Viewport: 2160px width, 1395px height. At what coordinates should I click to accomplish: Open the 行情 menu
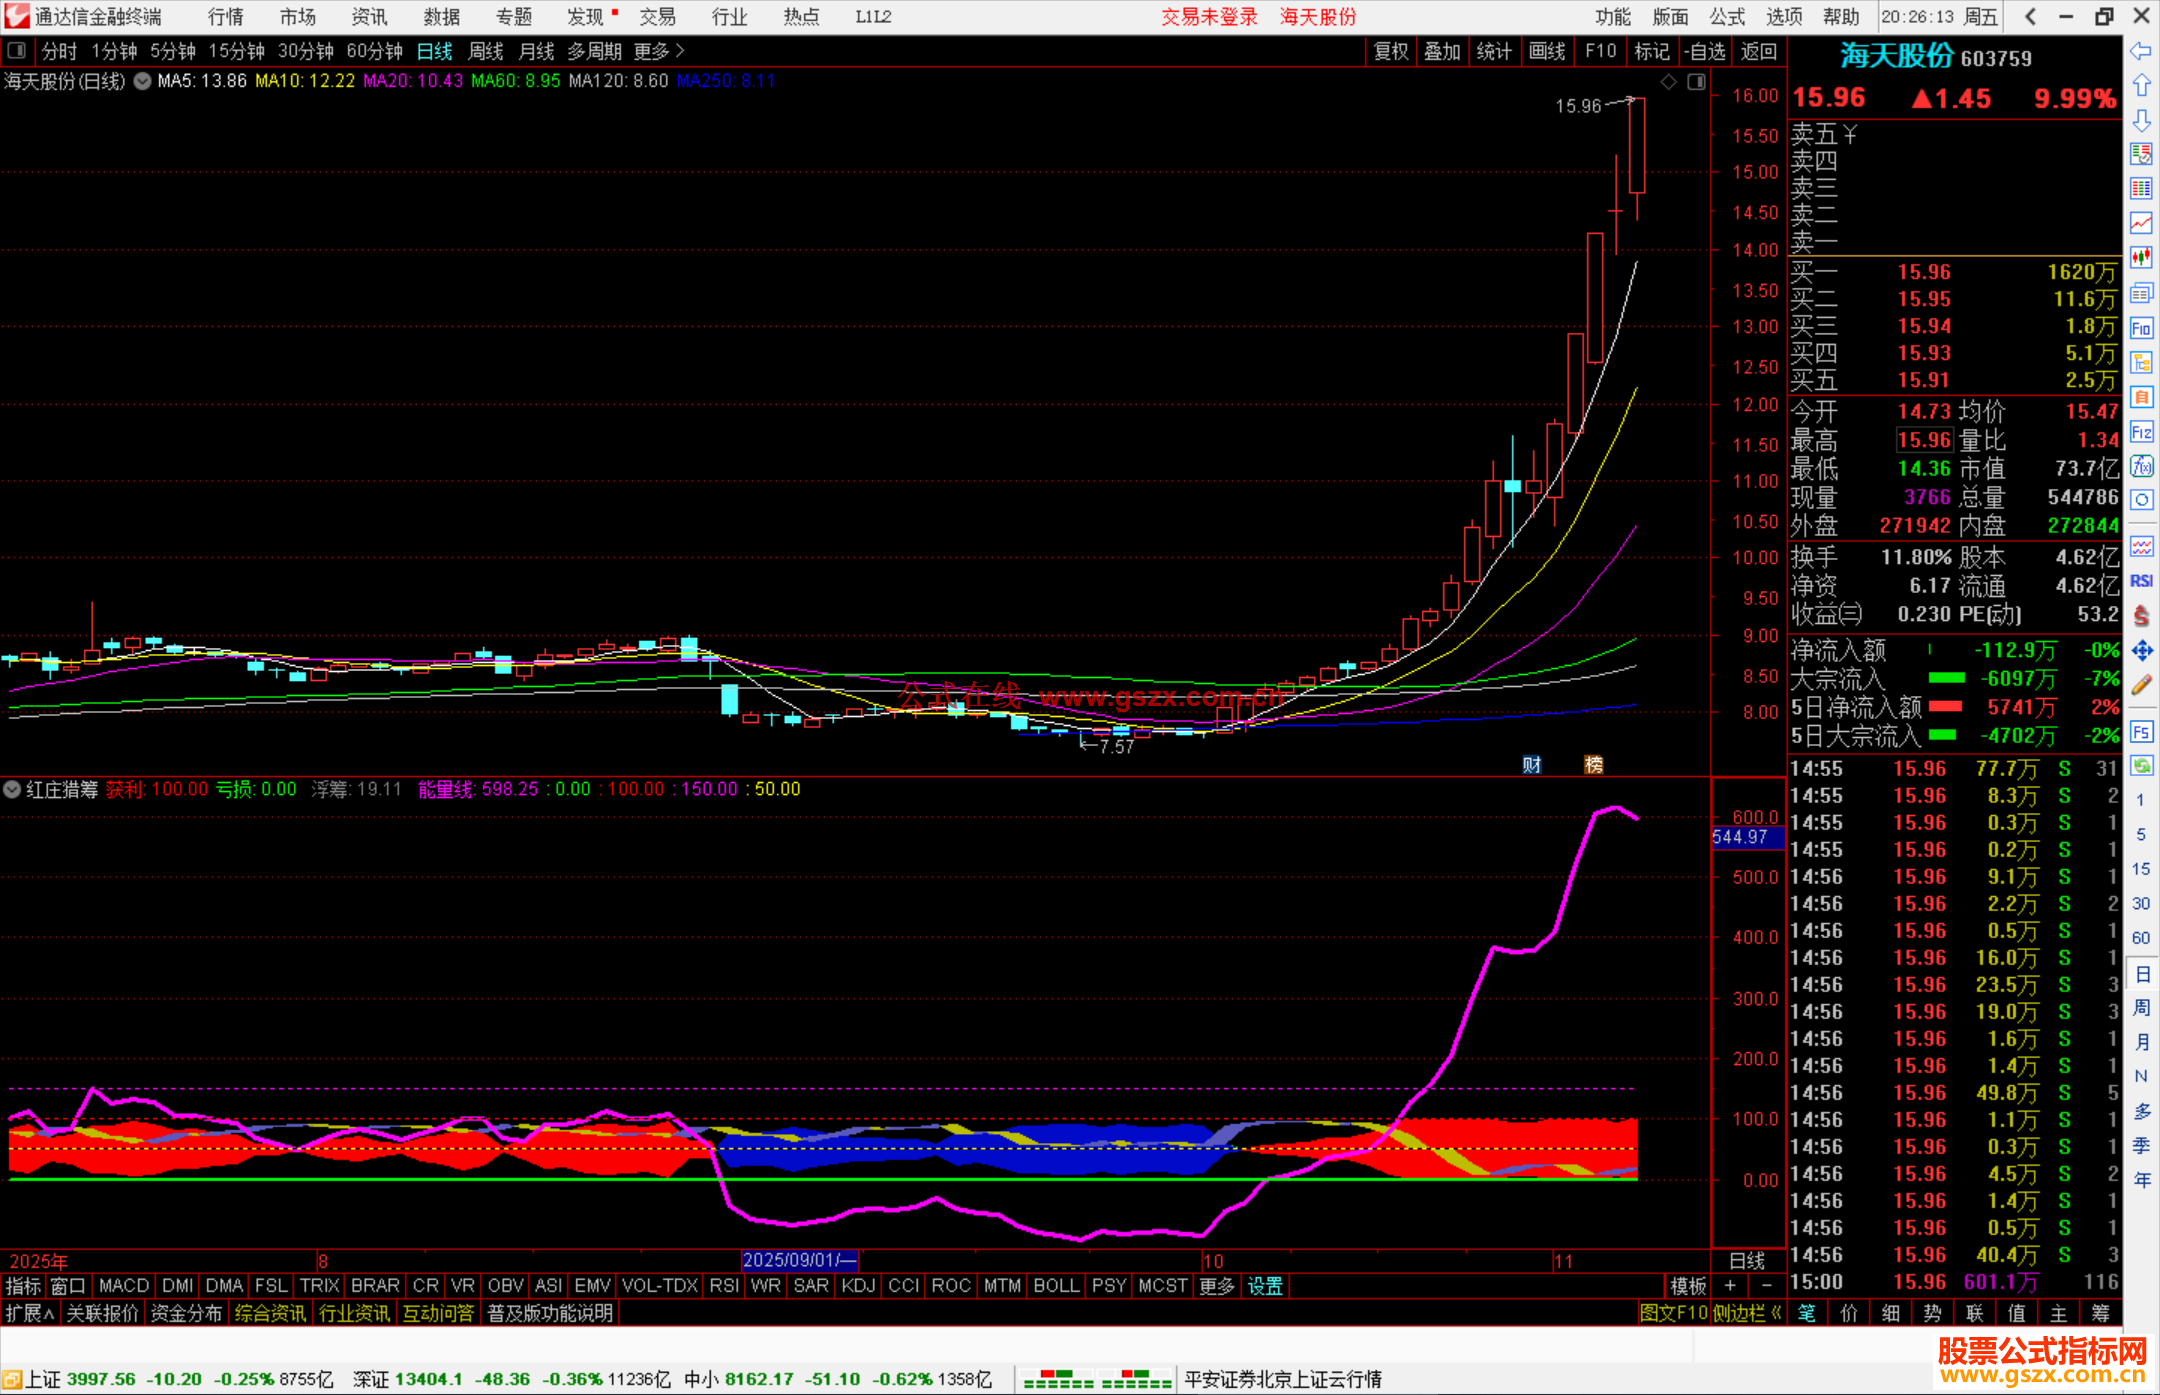[225, 17]
